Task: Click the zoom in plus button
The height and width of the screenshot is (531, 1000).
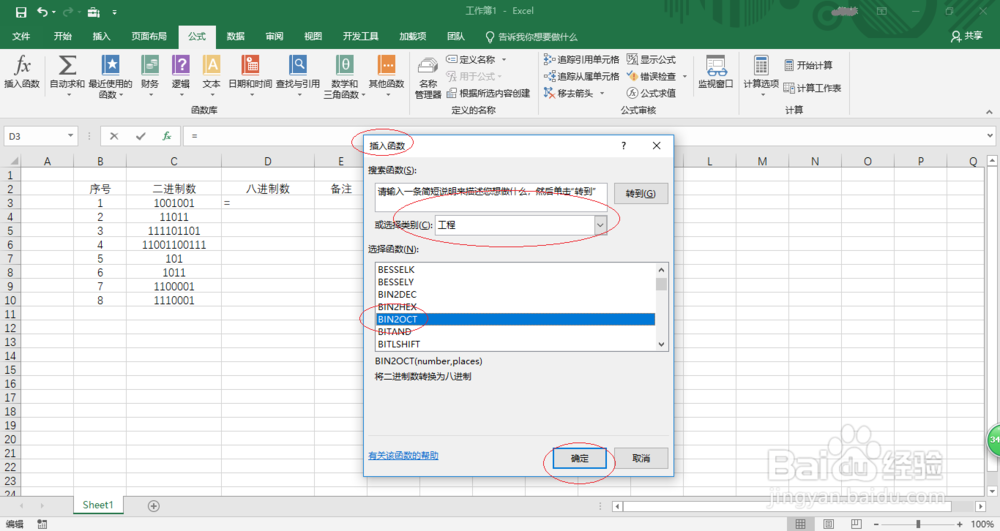Action: pos(959,524)
